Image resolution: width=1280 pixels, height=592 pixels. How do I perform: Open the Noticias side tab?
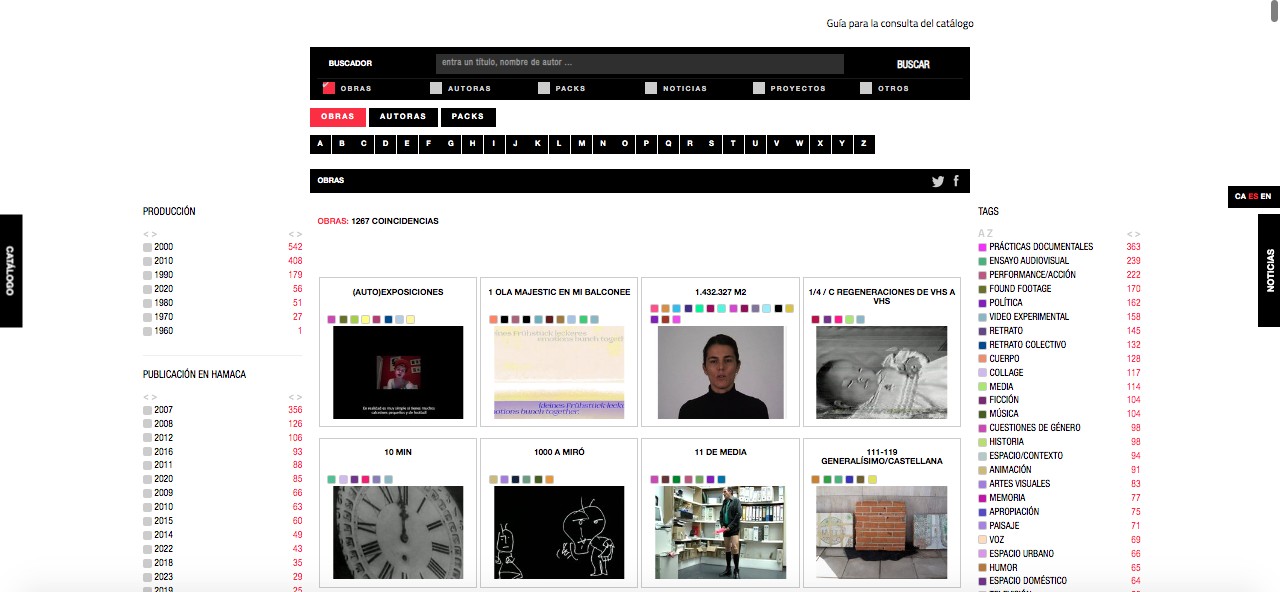tap(1270, 270)
